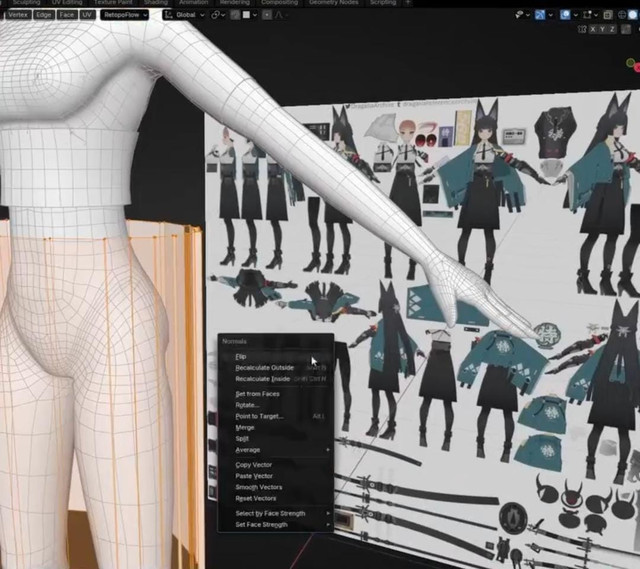This screenshot has height=569, width=640.
Task: Expand Set Face Strength submenu
Action: click(x=276, y=525)
